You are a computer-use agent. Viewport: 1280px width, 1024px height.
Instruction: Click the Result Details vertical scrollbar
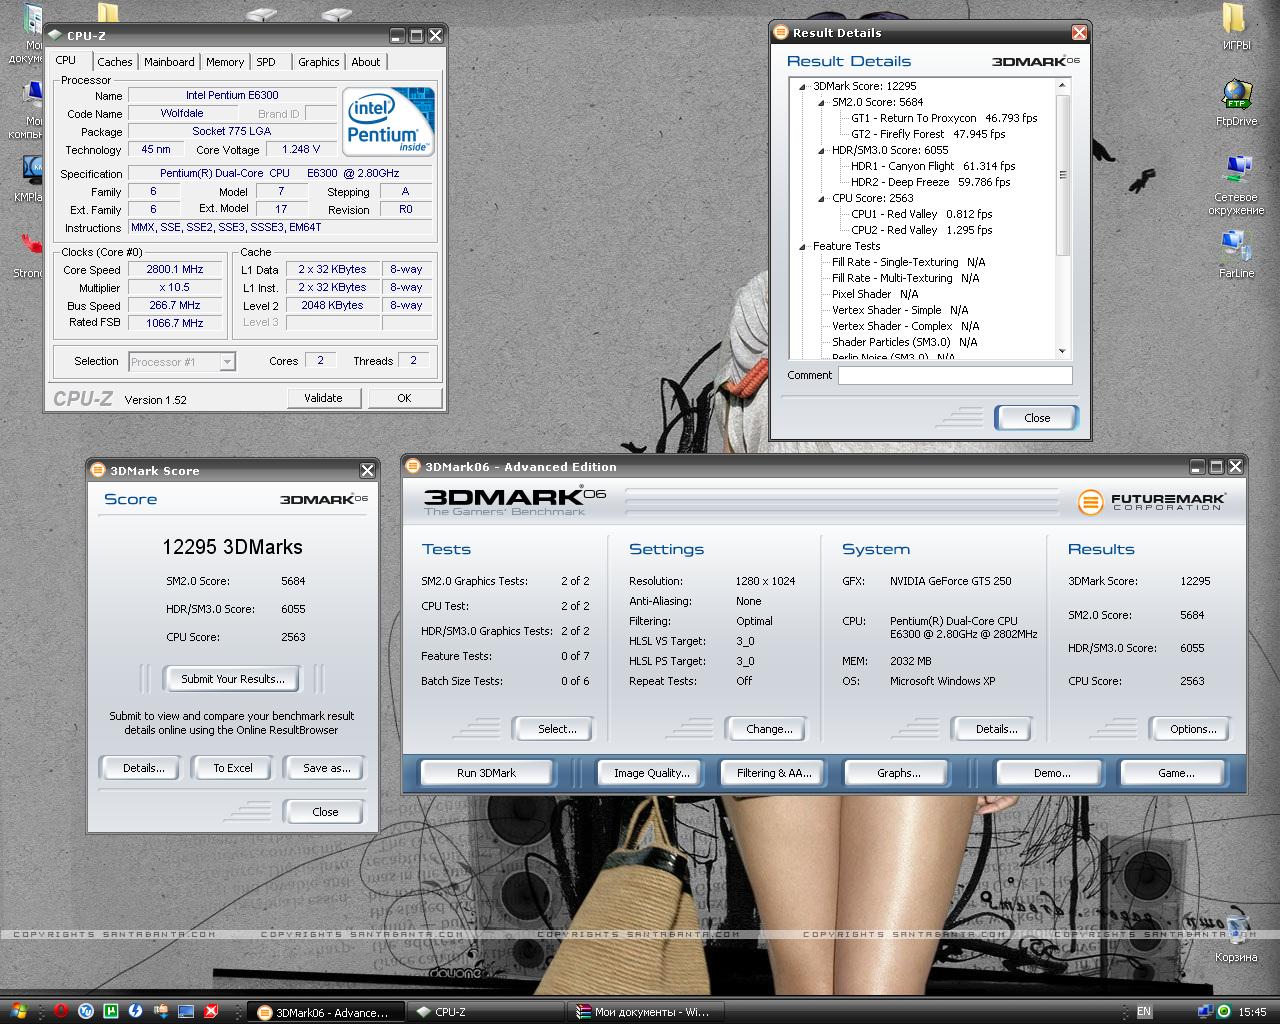pos(1062,218)
